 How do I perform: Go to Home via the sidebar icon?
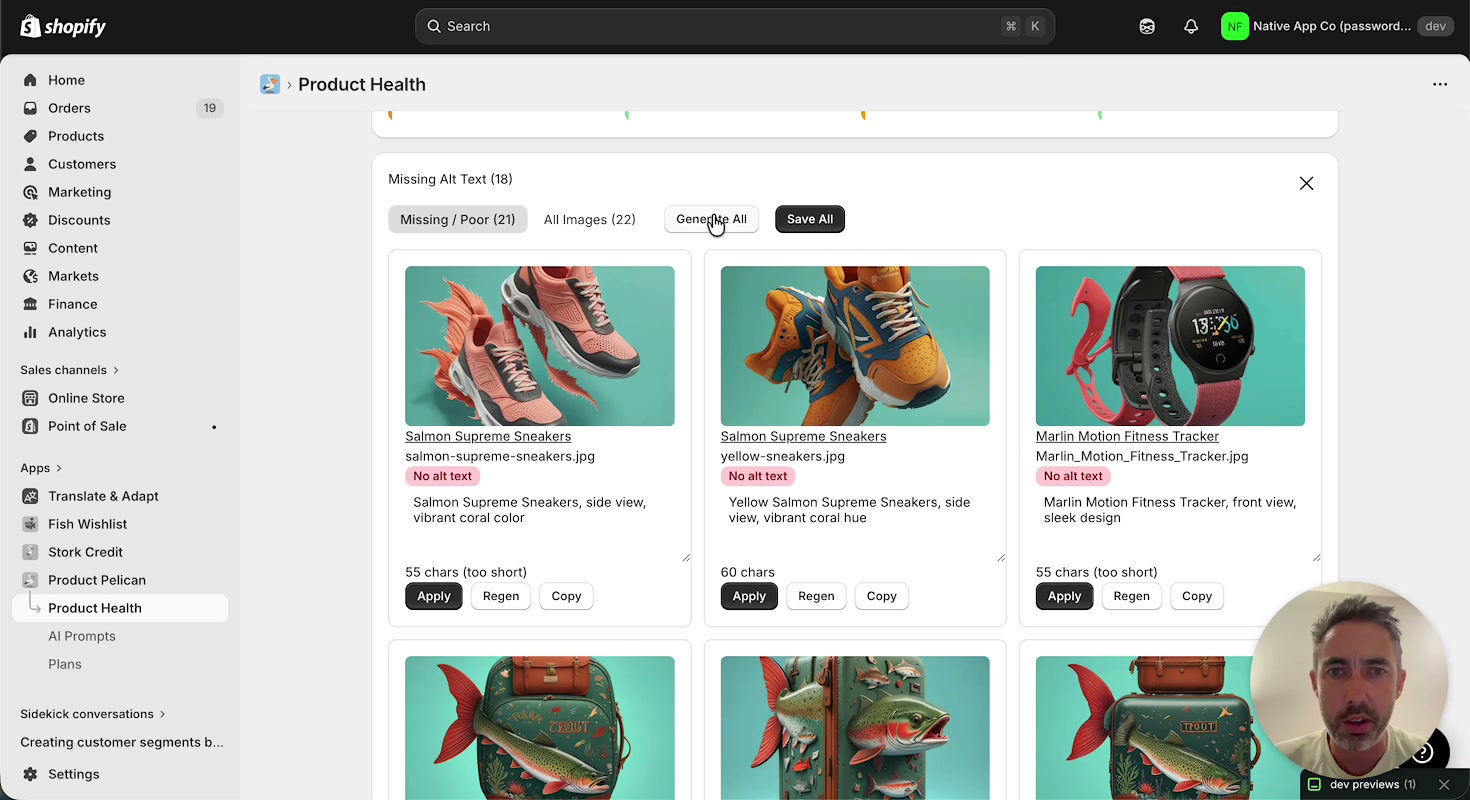click(32, 80)
